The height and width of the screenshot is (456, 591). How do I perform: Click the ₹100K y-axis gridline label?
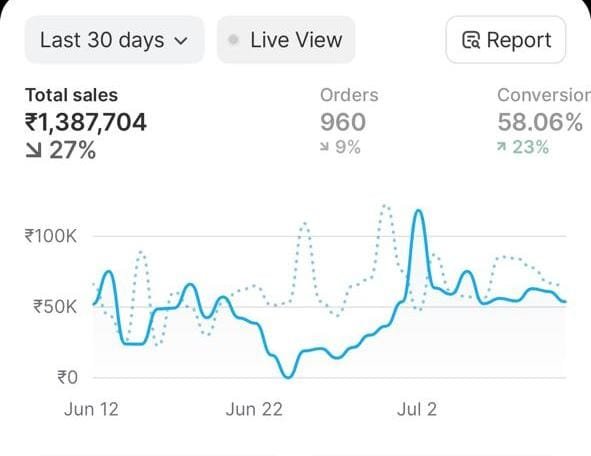point(51,236)
